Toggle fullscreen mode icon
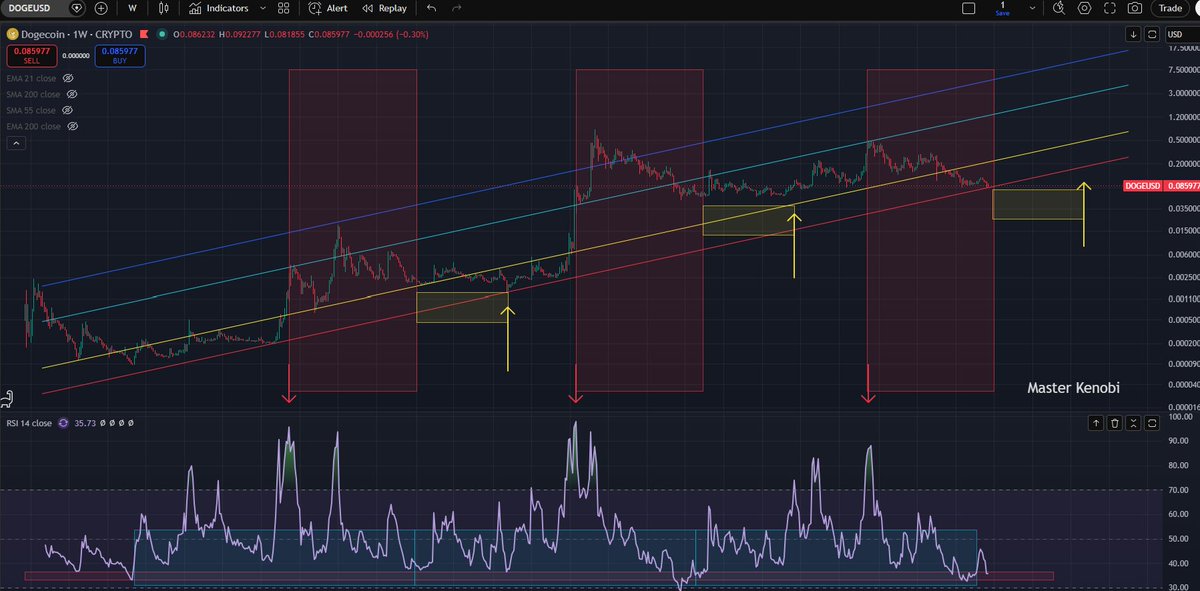Screen dimensions: 1200x591 (1110, 8)
